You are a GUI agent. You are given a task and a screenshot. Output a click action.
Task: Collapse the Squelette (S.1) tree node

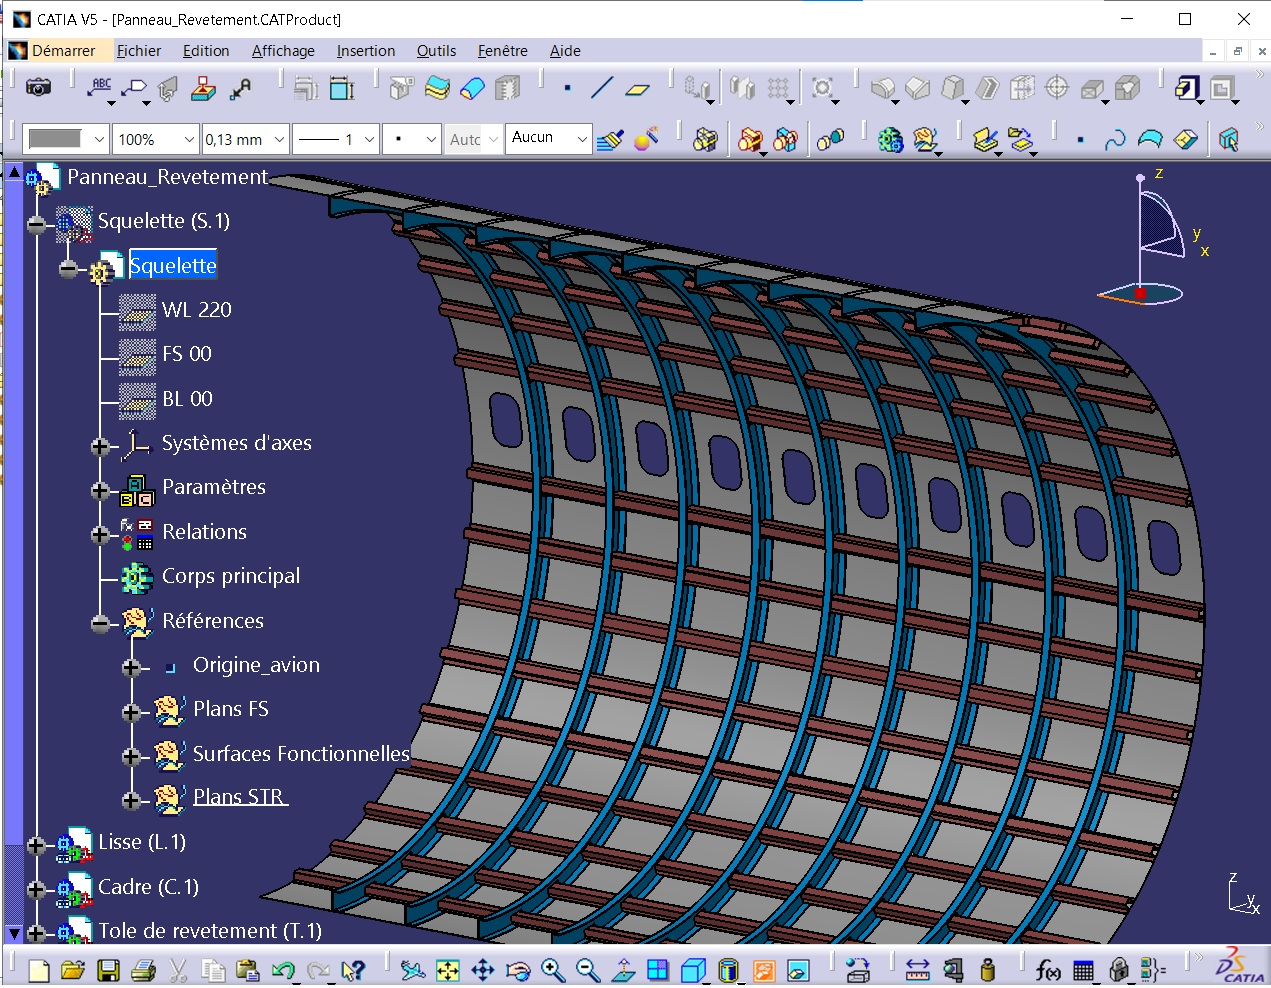point(36,225)
